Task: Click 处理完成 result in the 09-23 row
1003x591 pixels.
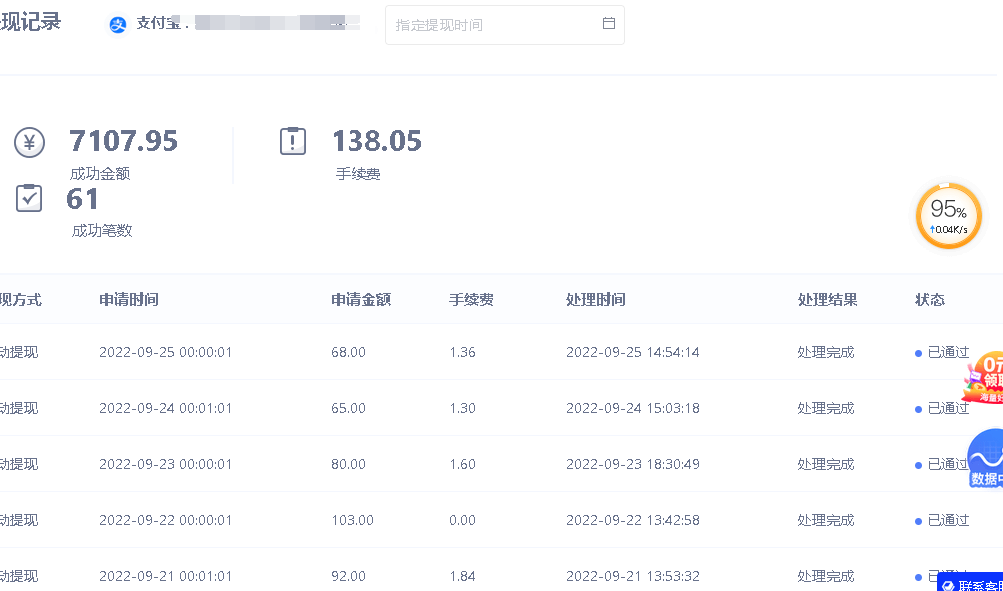Action: (x=826, y=464)
